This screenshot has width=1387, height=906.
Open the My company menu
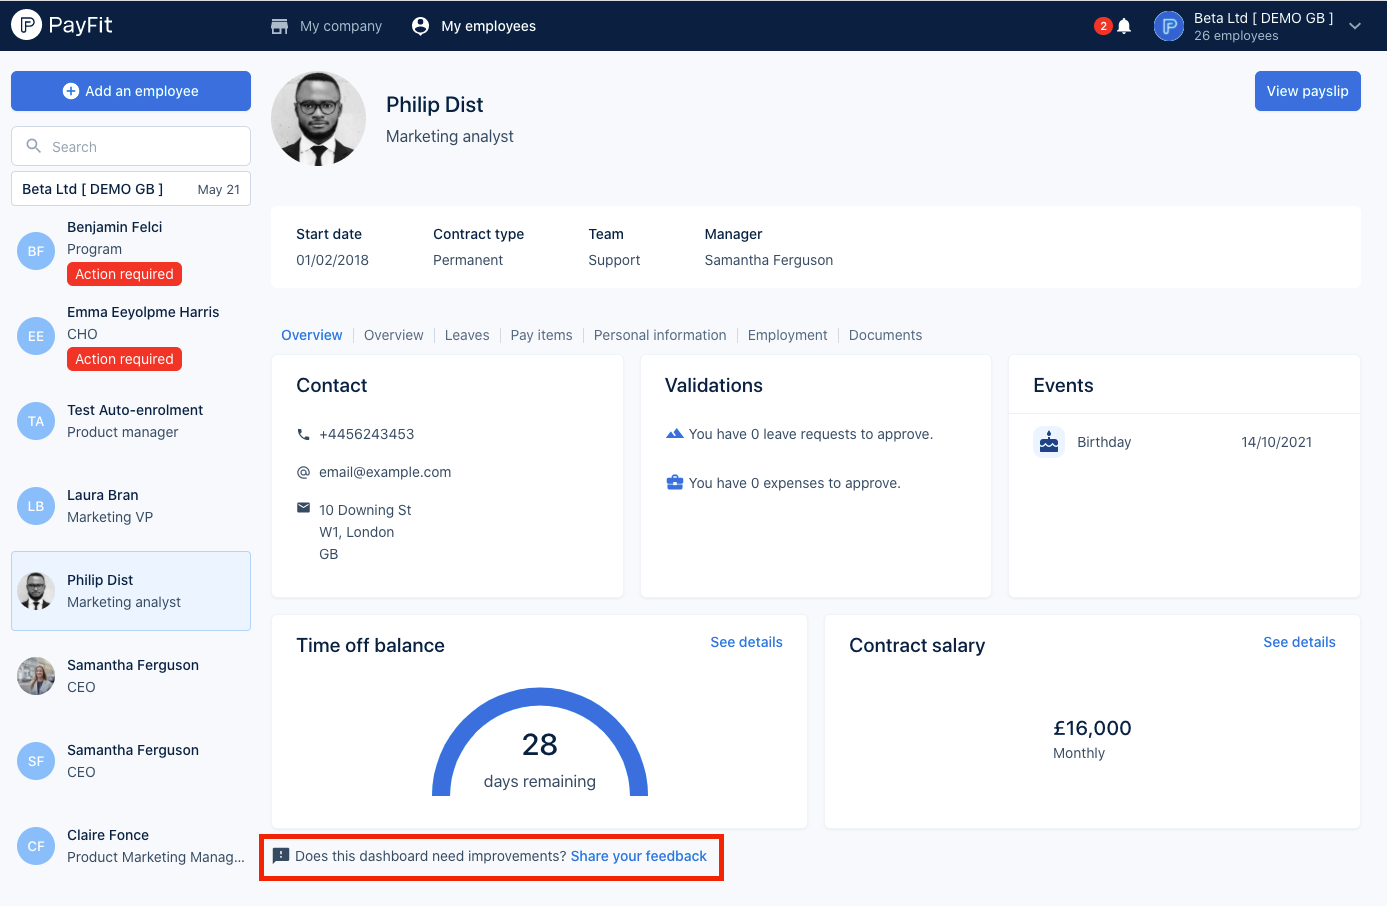pyautogui.click(x=326, y=26)
